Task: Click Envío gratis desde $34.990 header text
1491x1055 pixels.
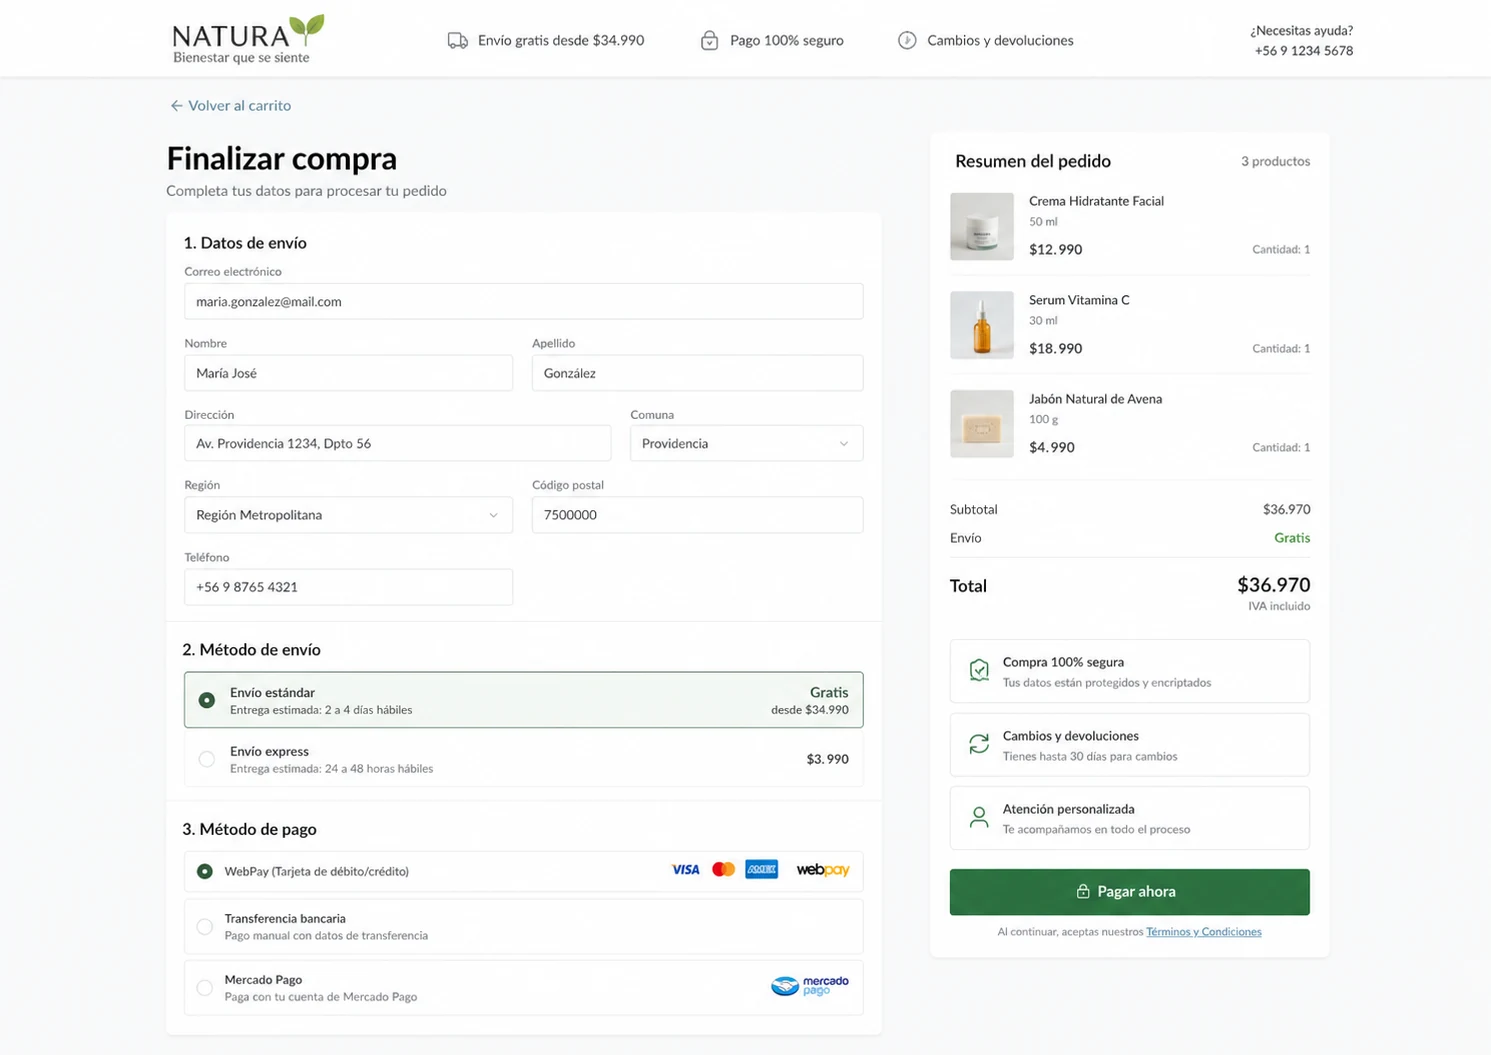Action: 561,41
